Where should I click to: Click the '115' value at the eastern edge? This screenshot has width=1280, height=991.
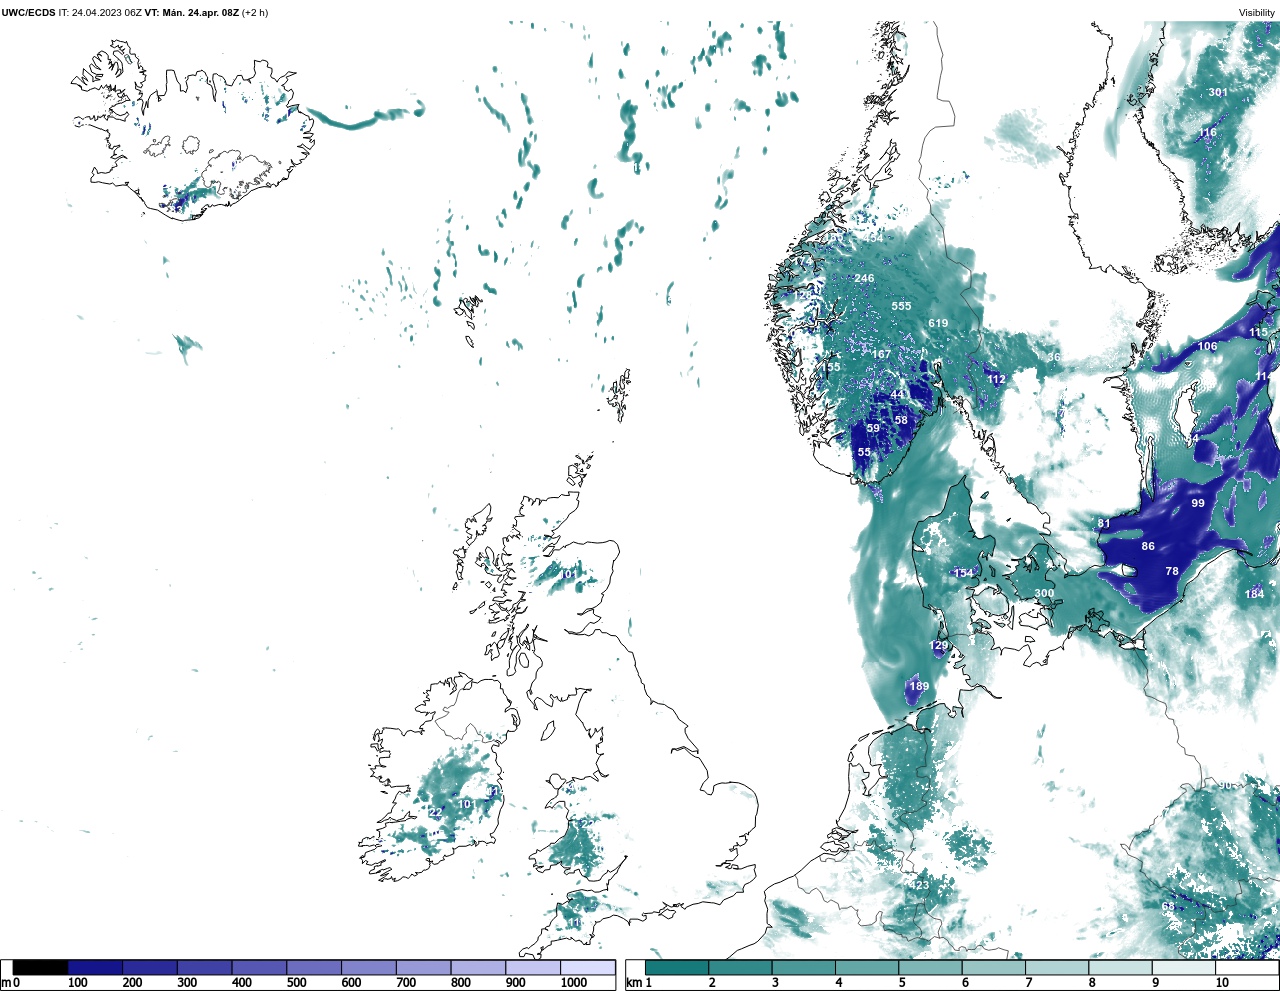click(1258, 332)
